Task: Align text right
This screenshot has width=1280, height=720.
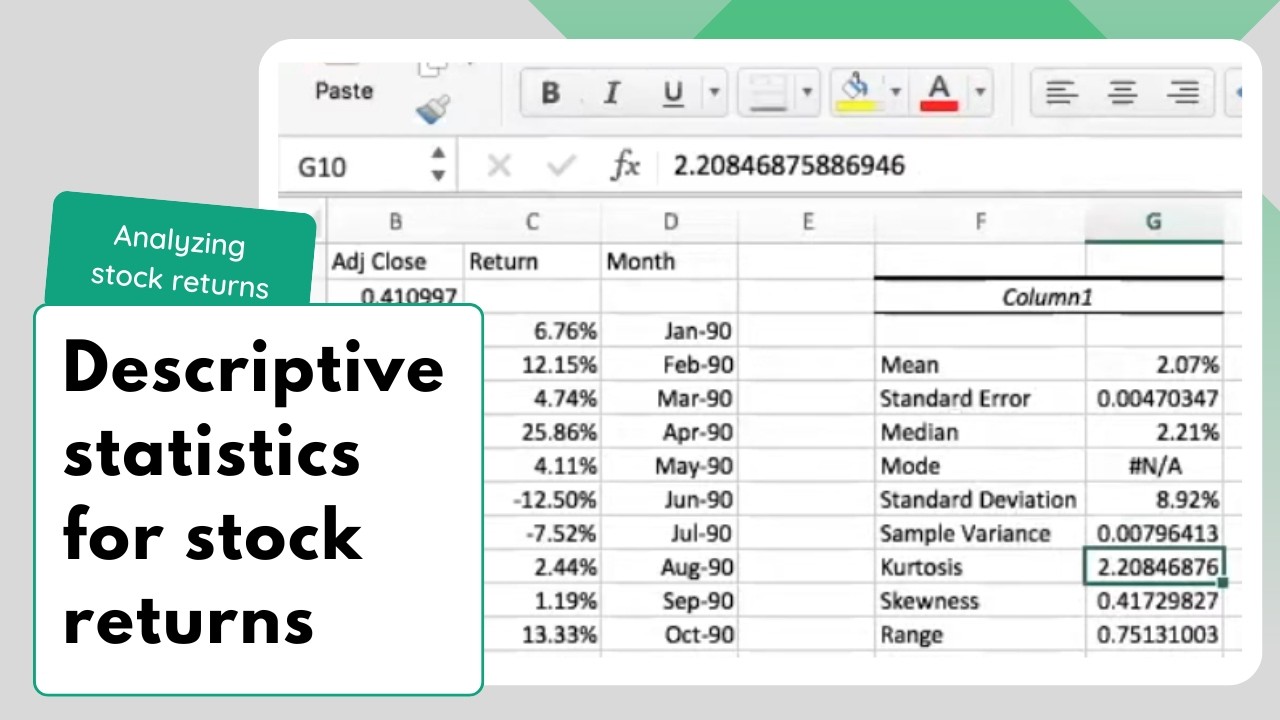Action: (x=1183, y=93)
